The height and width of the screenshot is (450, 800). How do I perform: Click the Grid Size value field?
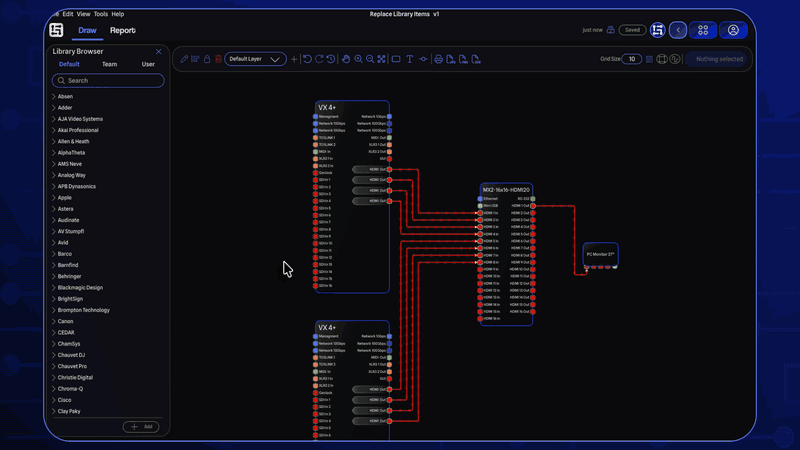coord(632,59)
